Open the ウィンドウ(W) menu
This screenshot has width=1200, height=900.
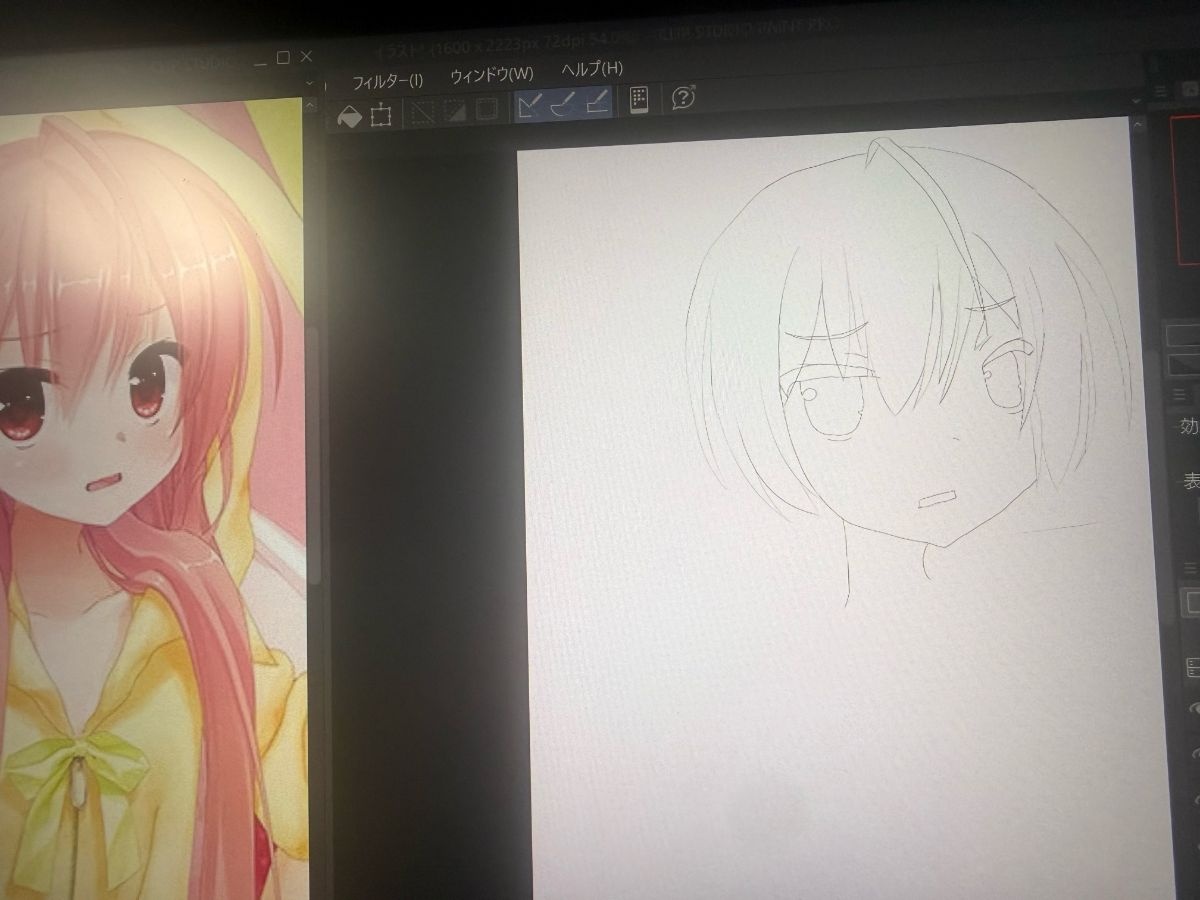pyautogui.click(x=491, y=74)
